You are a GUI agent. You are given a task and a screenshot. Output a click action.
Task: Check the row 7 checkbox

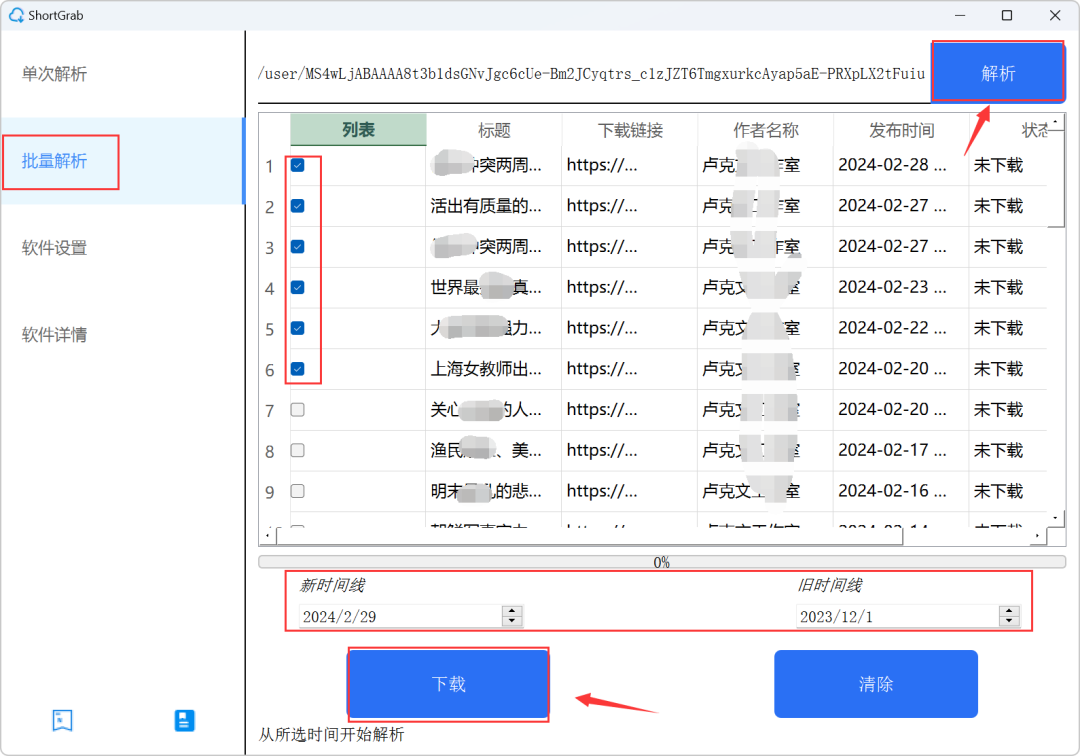click(x=298, y=410)
